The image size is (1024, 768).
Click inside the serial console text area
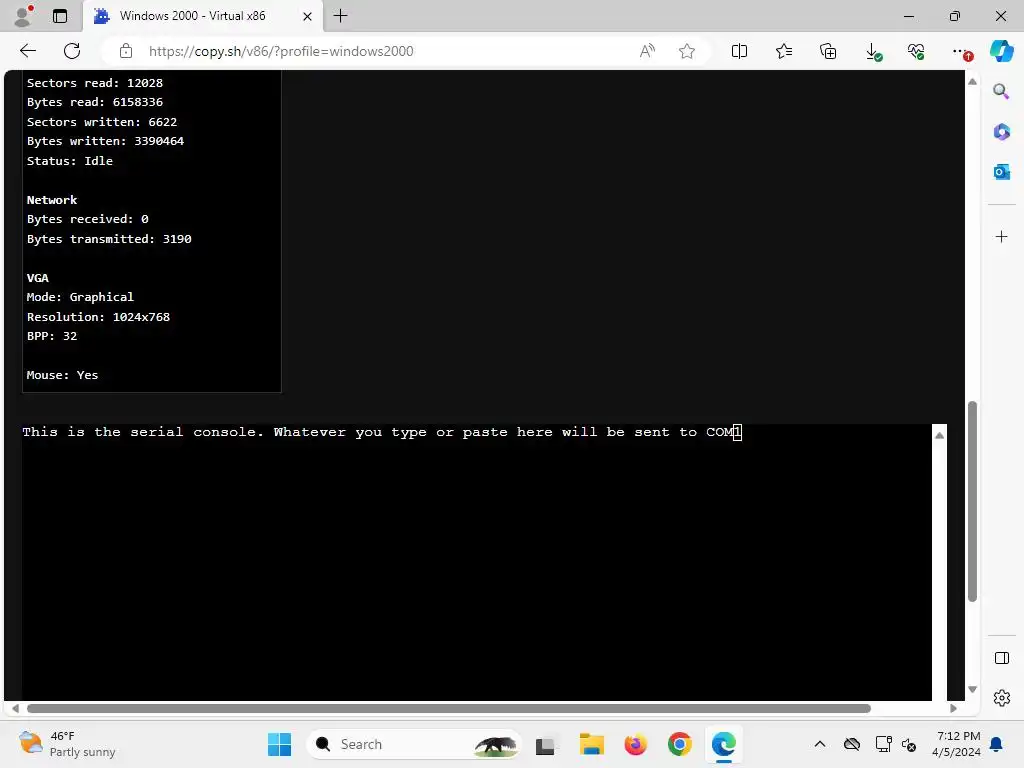coord(477,562)
